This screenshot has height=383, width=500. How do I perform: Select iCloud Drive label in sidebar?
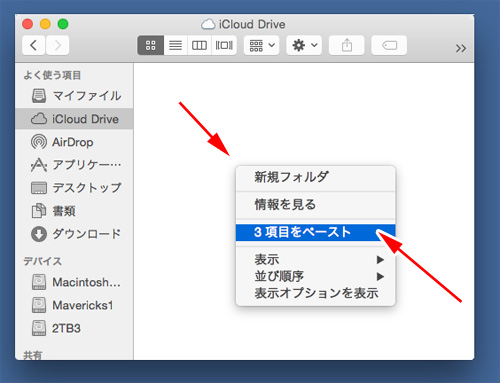[x=85, y=119]
